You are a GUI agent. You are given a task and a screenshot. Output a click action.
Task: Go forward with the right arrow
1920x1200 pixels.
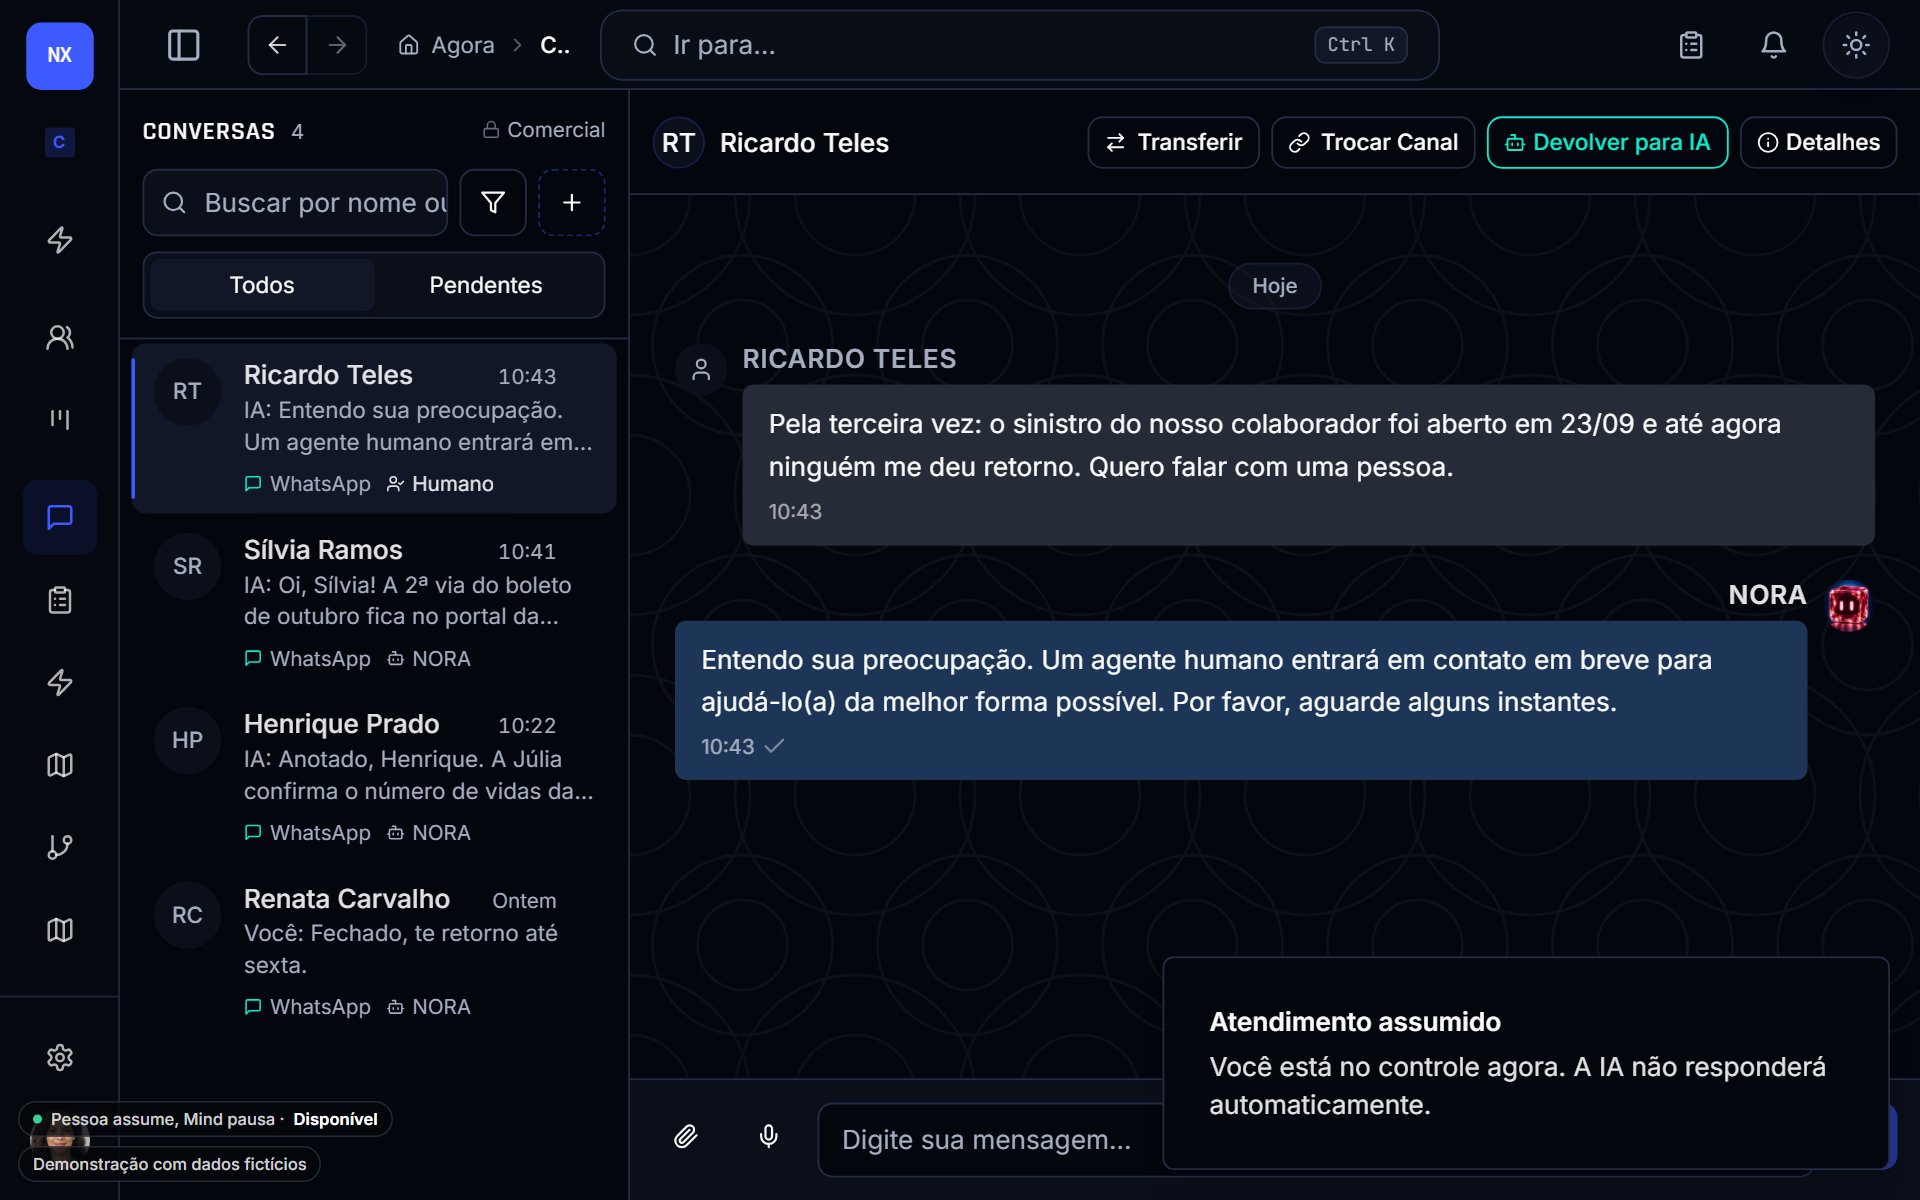pos(337,45)
